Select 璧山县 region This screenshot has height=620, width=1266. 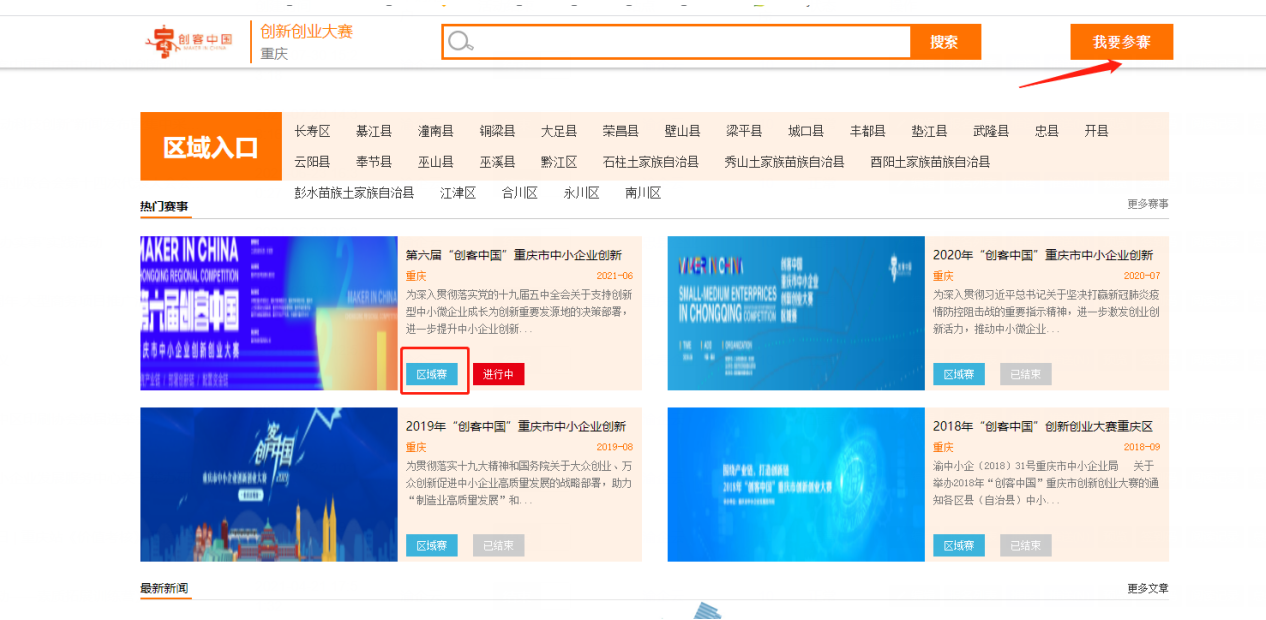(x=682, y=131)
